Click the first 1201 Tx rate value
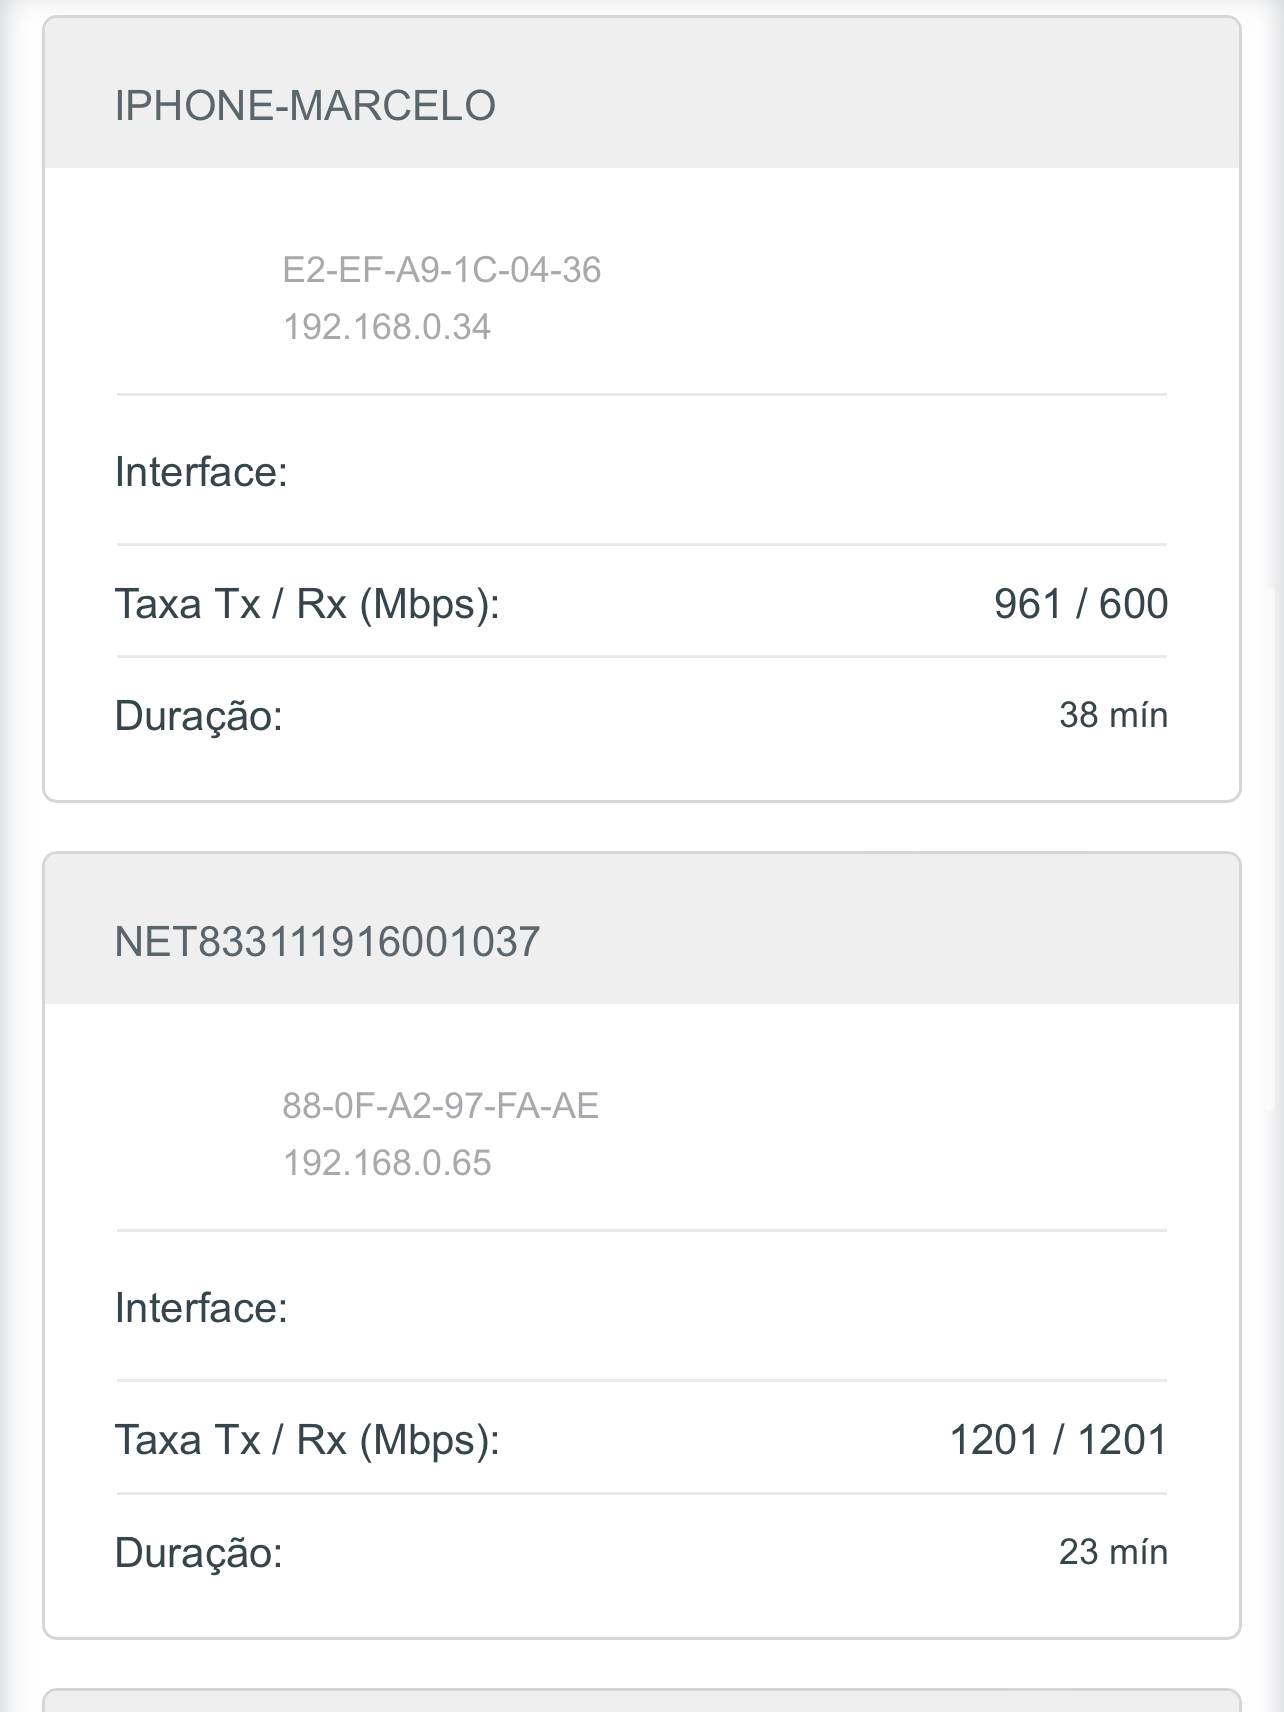This screenshot has width=1284, height=1712. [x=993, y=1440]
